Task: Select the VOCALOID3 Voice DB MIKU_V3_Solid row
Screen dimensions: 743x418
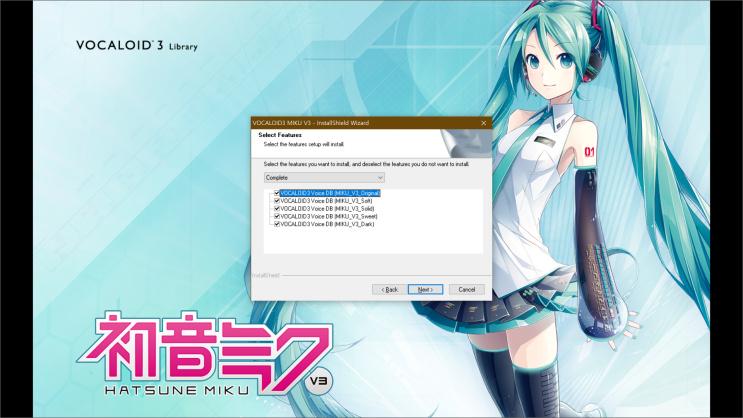Action: pyautogui.click(x=327, y=208)
